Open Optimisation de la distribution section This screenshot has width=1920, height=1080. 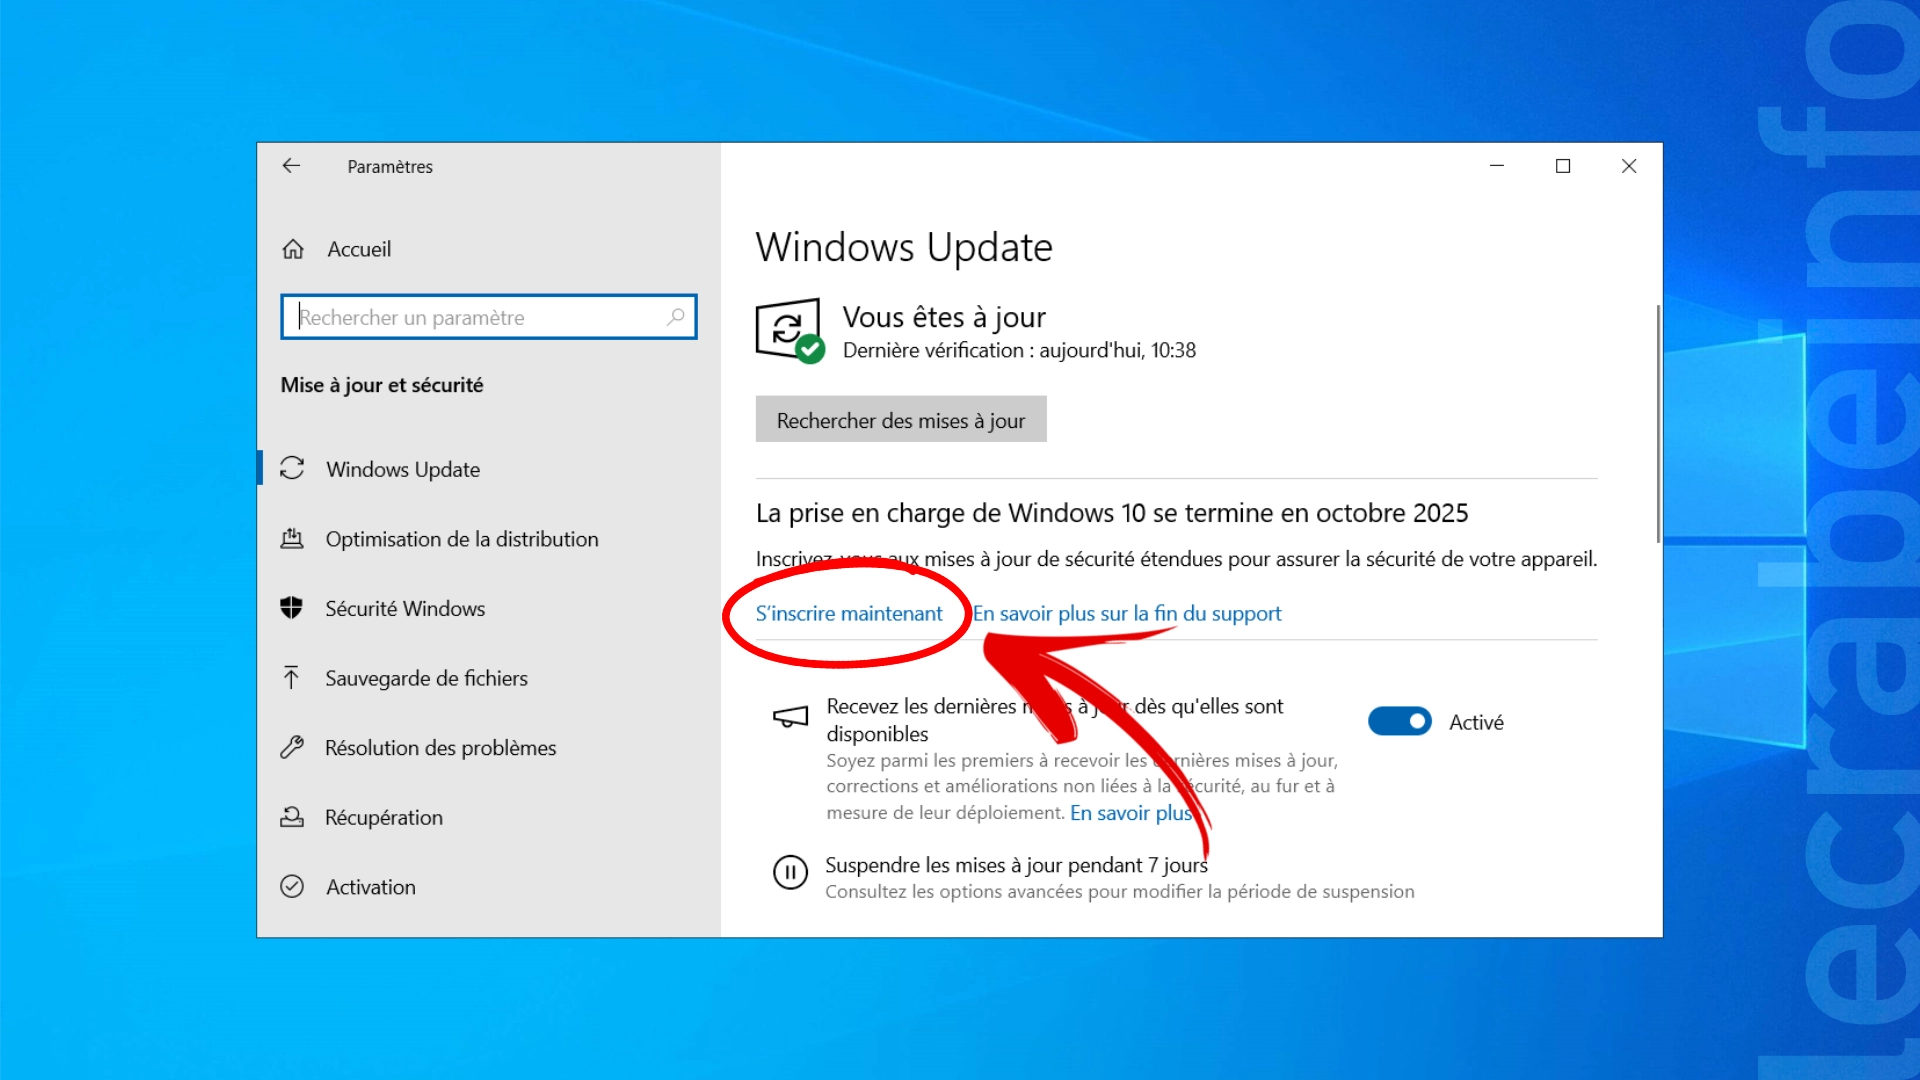click(x=461, y=539)
